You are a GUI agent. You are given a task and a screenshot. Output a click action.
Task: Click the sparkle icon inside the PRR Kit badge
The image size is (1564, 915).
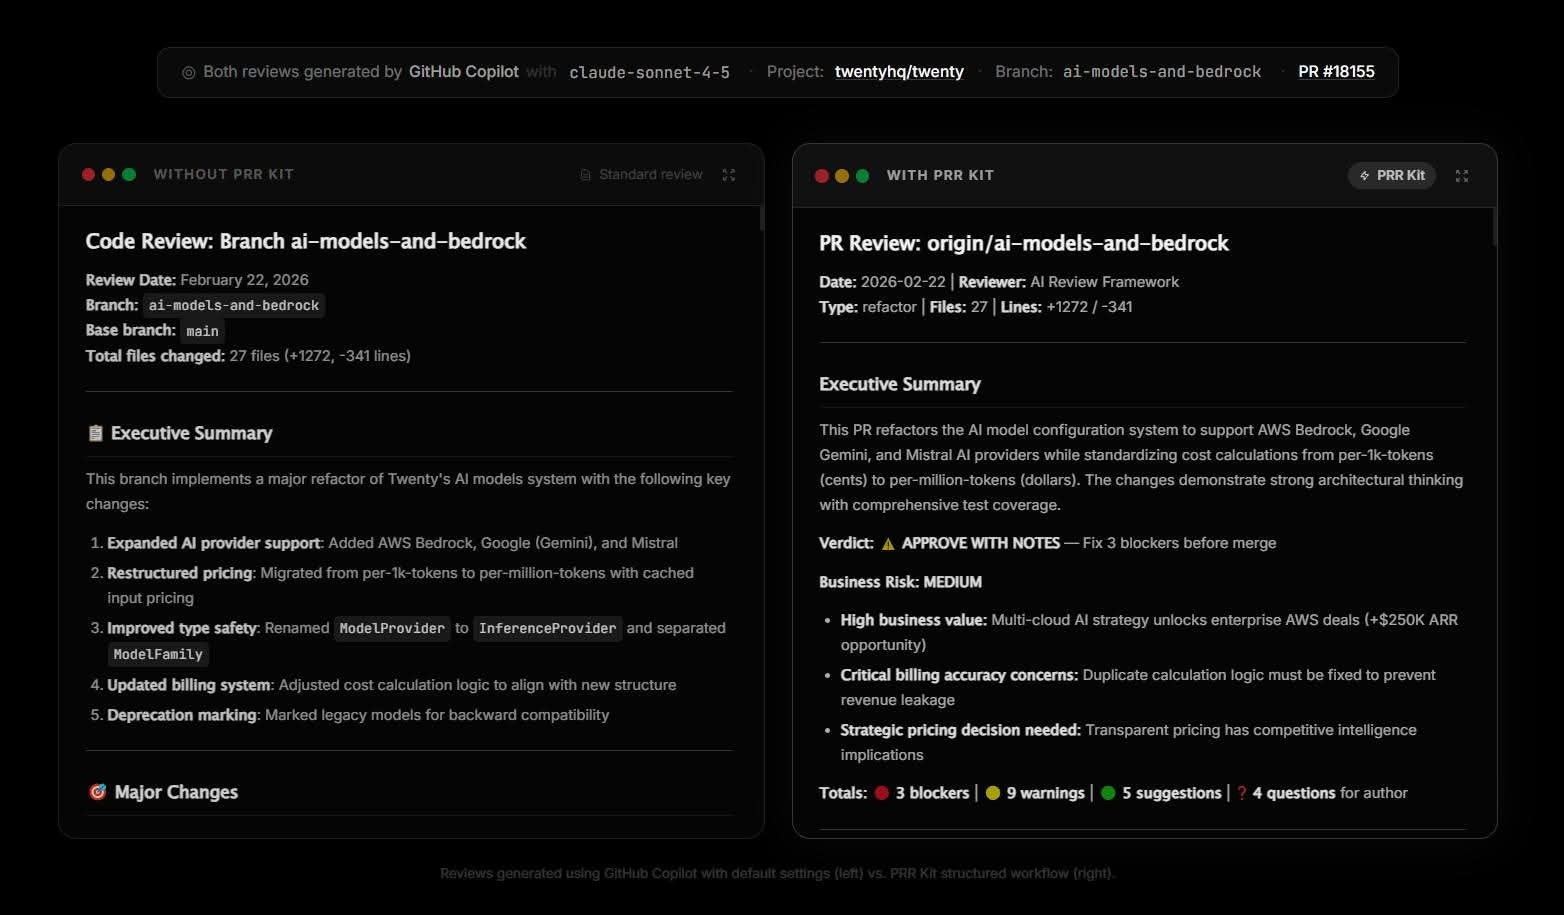(1366, 175)
